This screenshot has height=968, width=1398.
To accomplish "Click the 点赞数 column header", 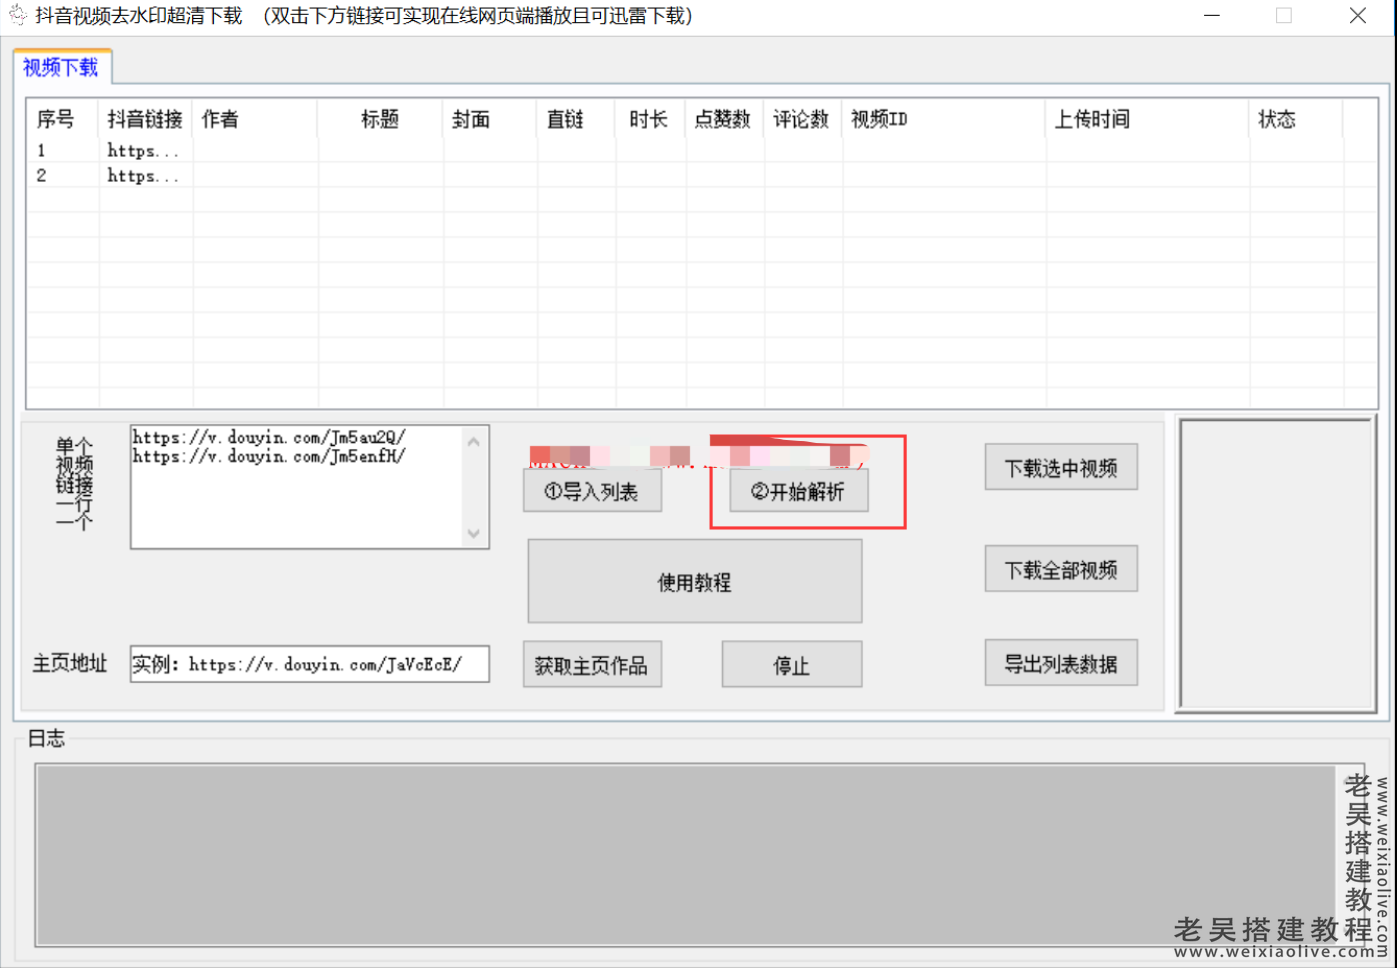I will pos(724,119).
